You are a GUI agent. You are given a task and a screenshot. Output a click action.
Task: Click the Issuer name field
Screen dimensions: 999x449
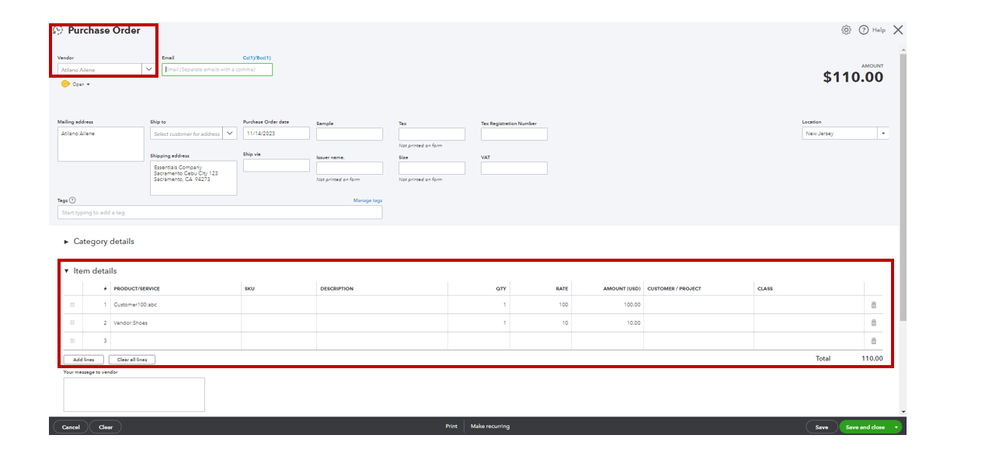[x=349, y=168]
